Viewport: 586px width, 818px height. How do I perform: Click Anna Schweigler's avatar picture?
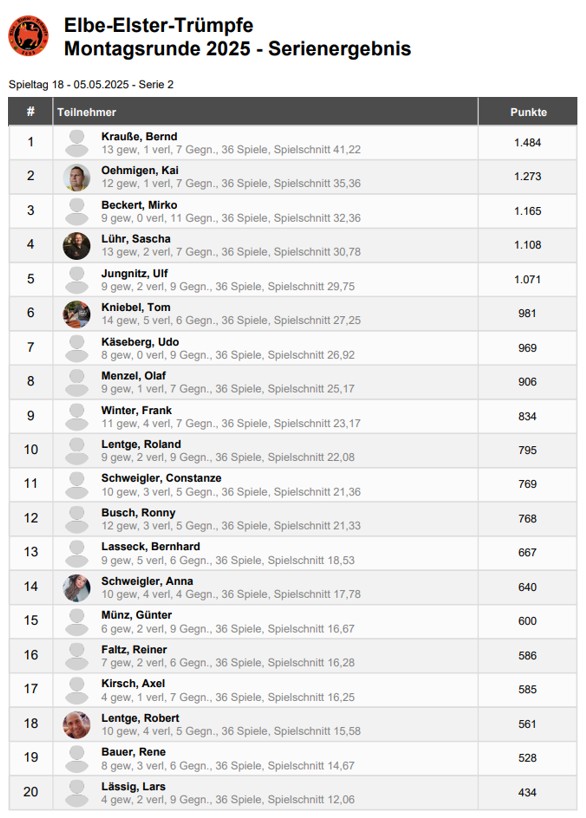click(77, 588)
